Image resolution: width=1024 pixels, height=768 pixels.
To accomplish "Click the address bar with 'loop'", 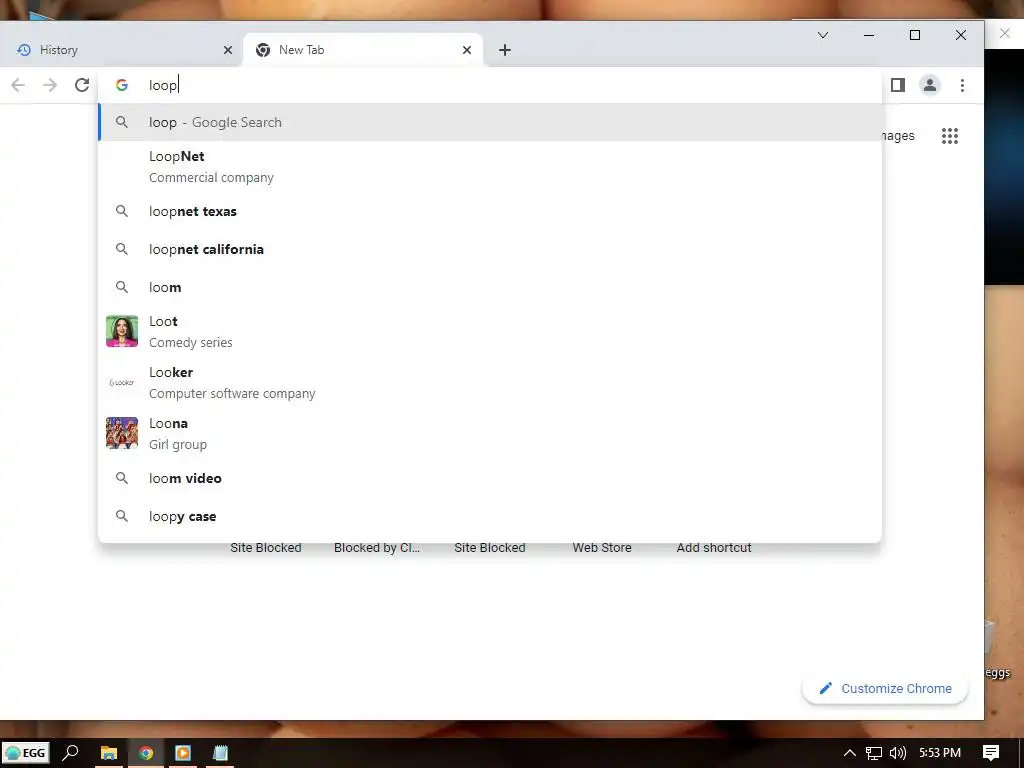I will click(x=490, y=85).
